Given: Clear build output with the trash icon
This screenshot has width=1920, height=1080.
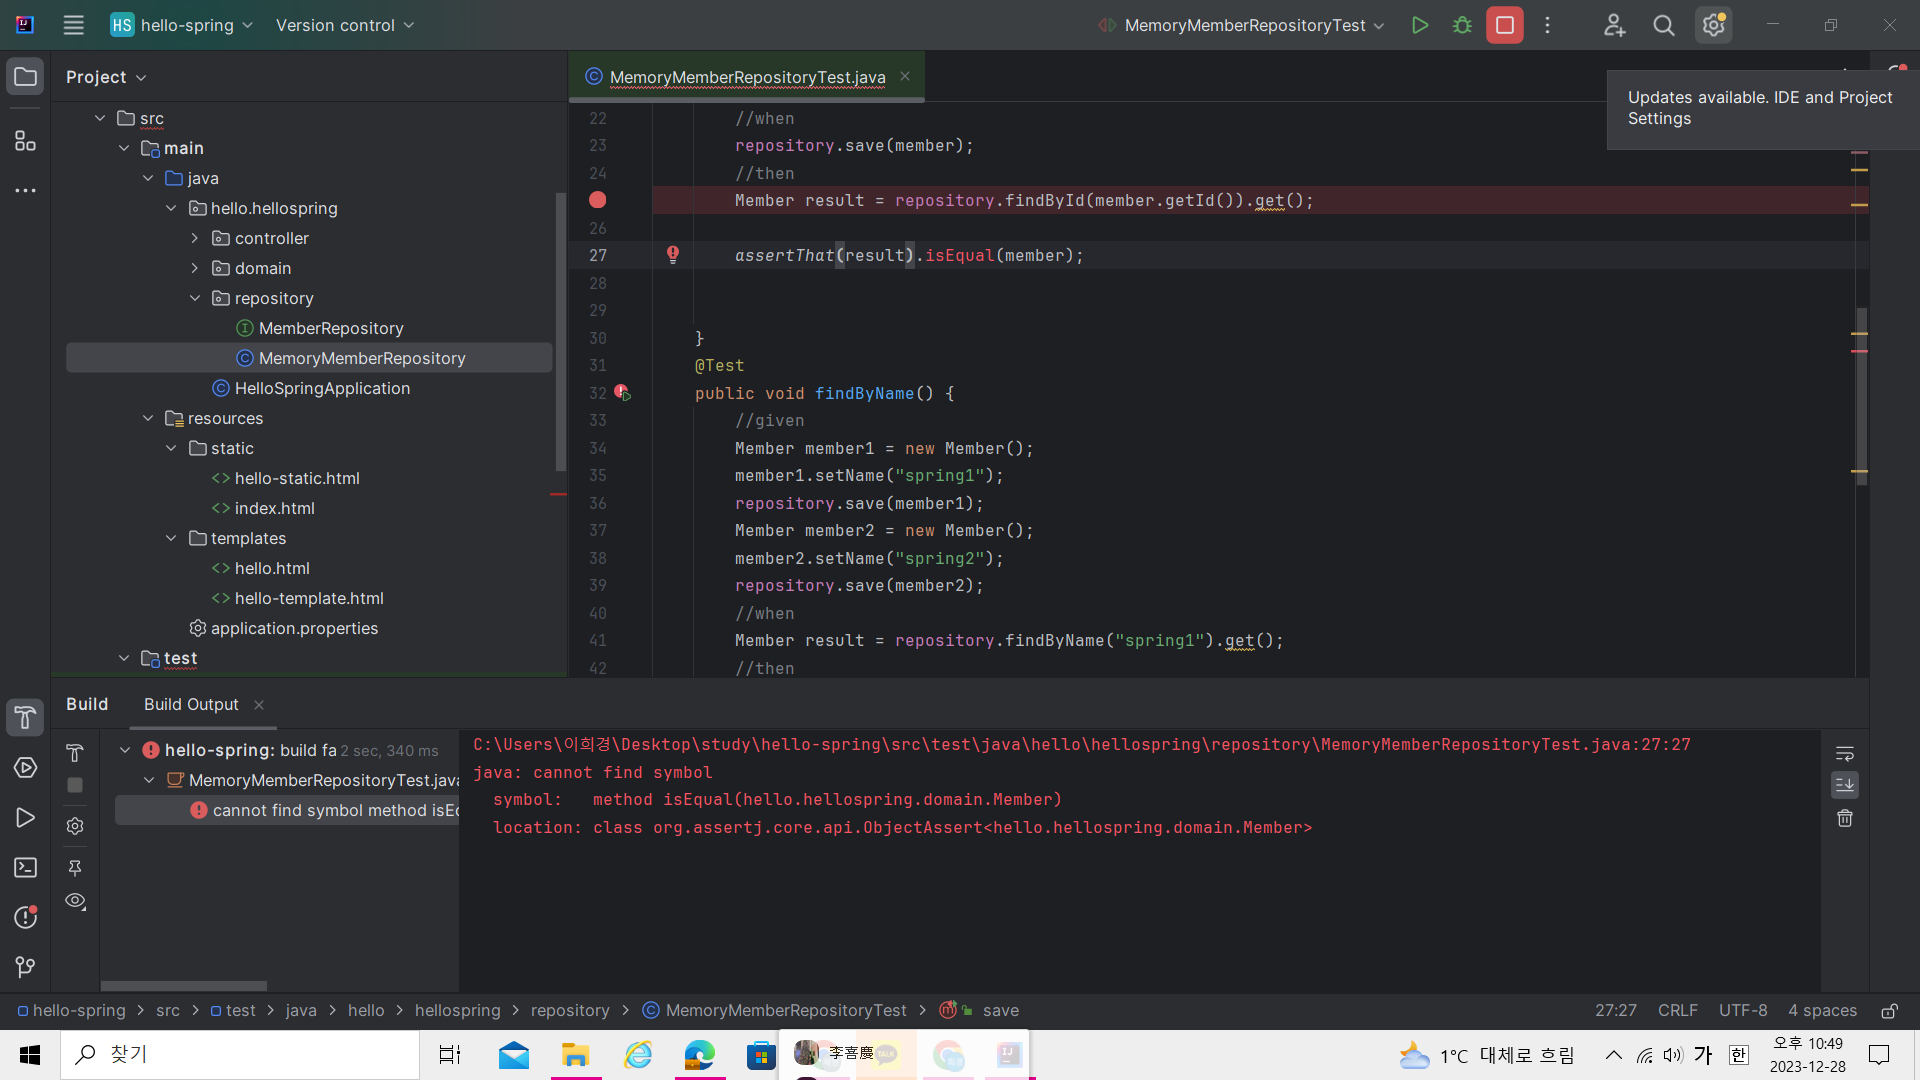Looking at the screenshot, I should pos(1845,818).
